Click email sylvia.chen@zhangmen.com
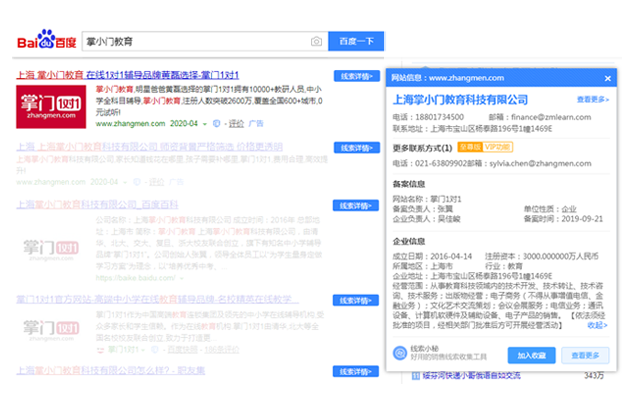The width and height of the screenshot is (638, 418). point(540,164)
